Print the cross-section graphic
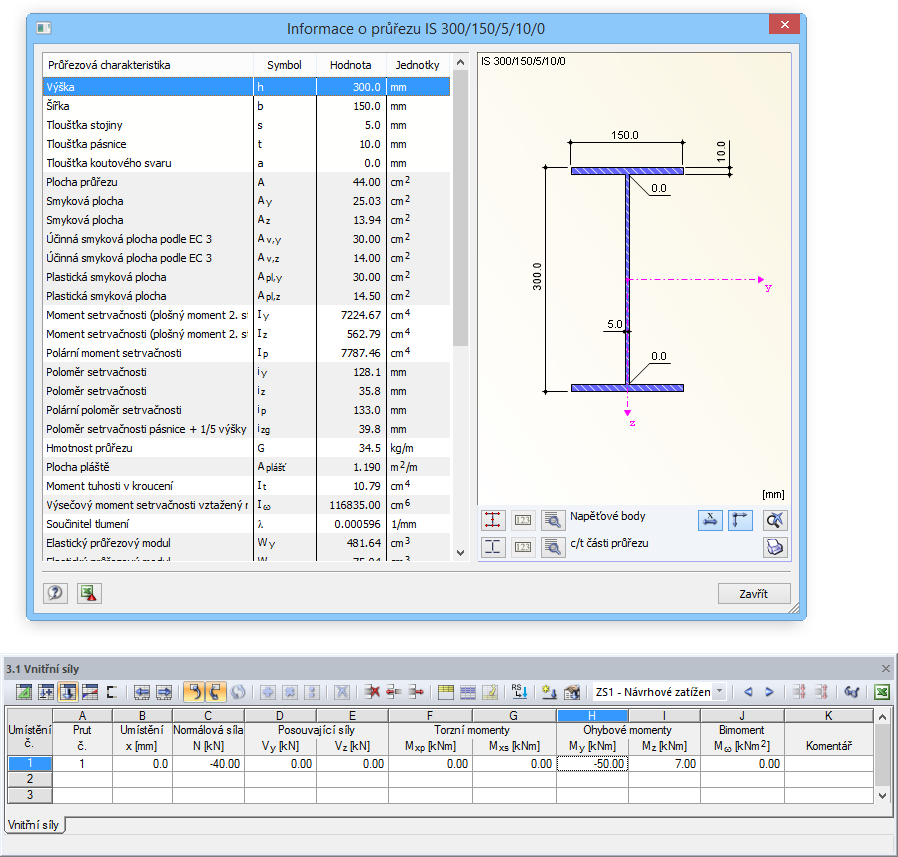This screenshot has width=898, height=857. (775, 547)
